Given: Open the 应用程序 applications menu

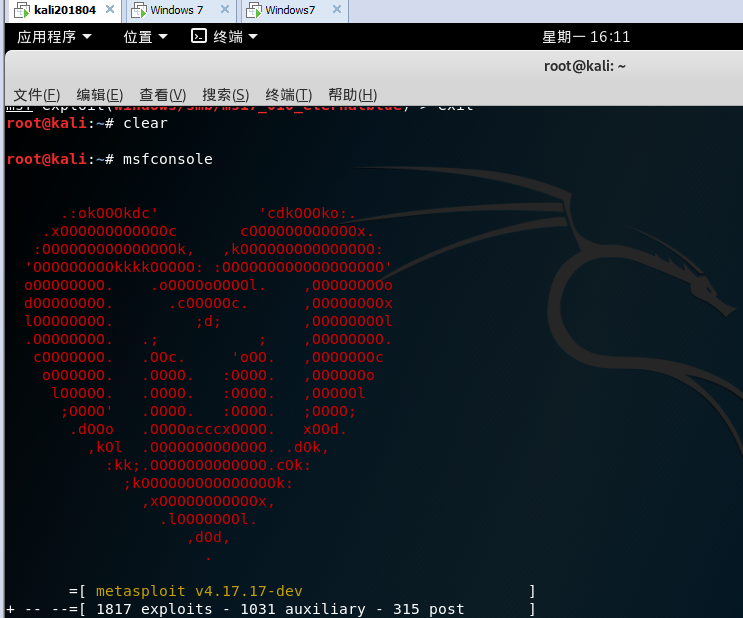Looking at the screenshot, I should (54, 36).
